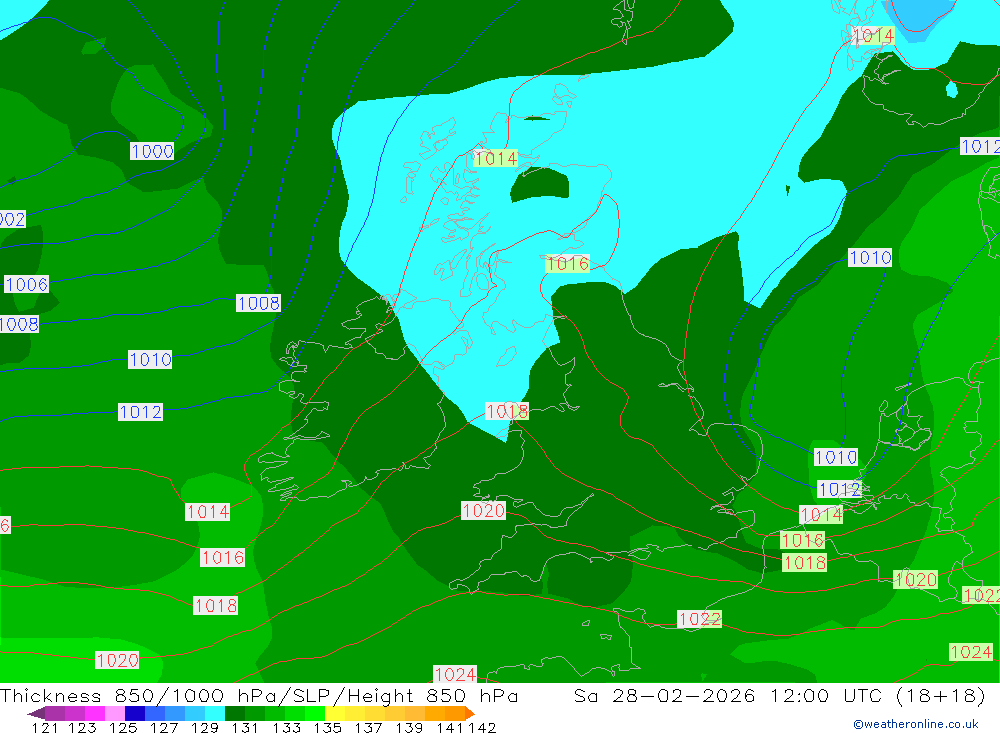Select the red 1018 label below the Belgian 1016
This screenshot has width=1000, height=733.
[x=805, y=562]
